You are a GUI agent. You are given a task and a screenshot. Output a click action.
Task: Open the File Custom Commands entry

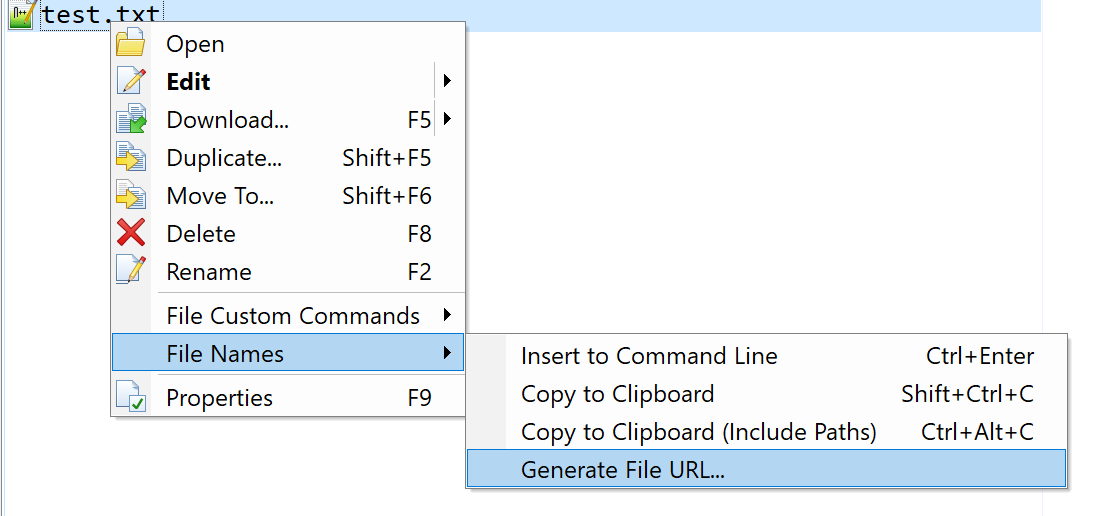coord(288,315)
